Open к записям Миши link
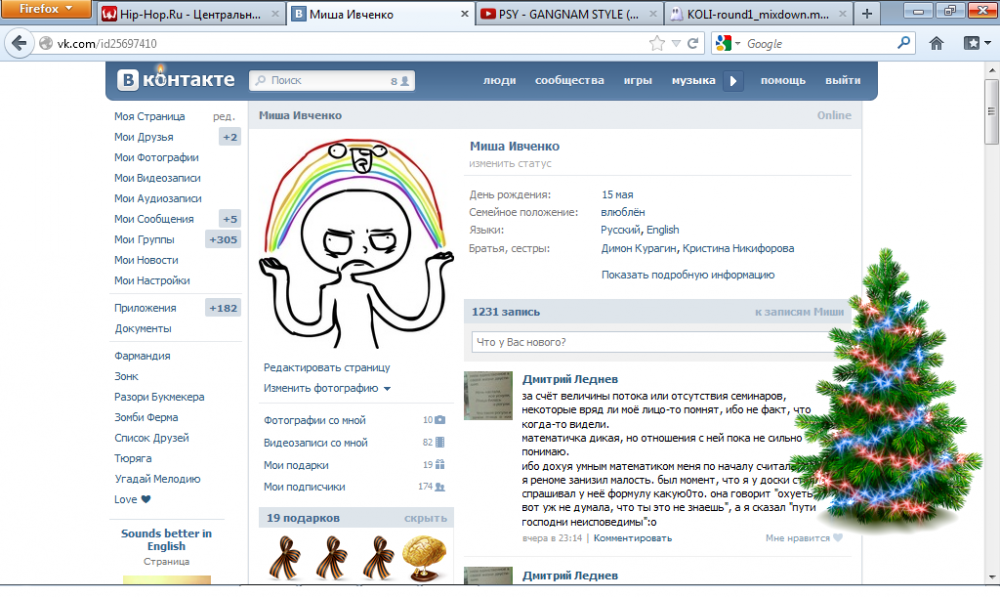 point(799,312)
